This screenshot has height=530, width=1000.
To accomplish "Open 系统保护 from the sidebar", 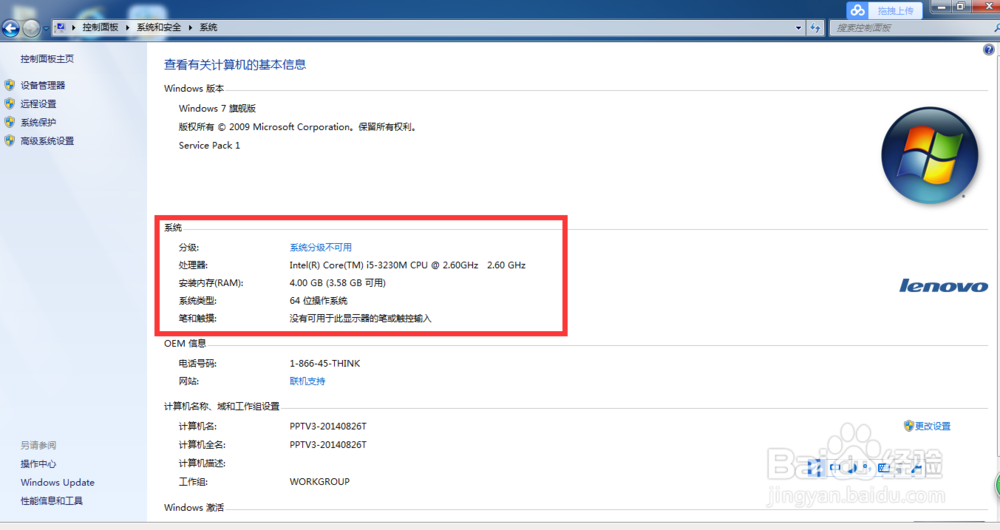I will click(38, 122).
